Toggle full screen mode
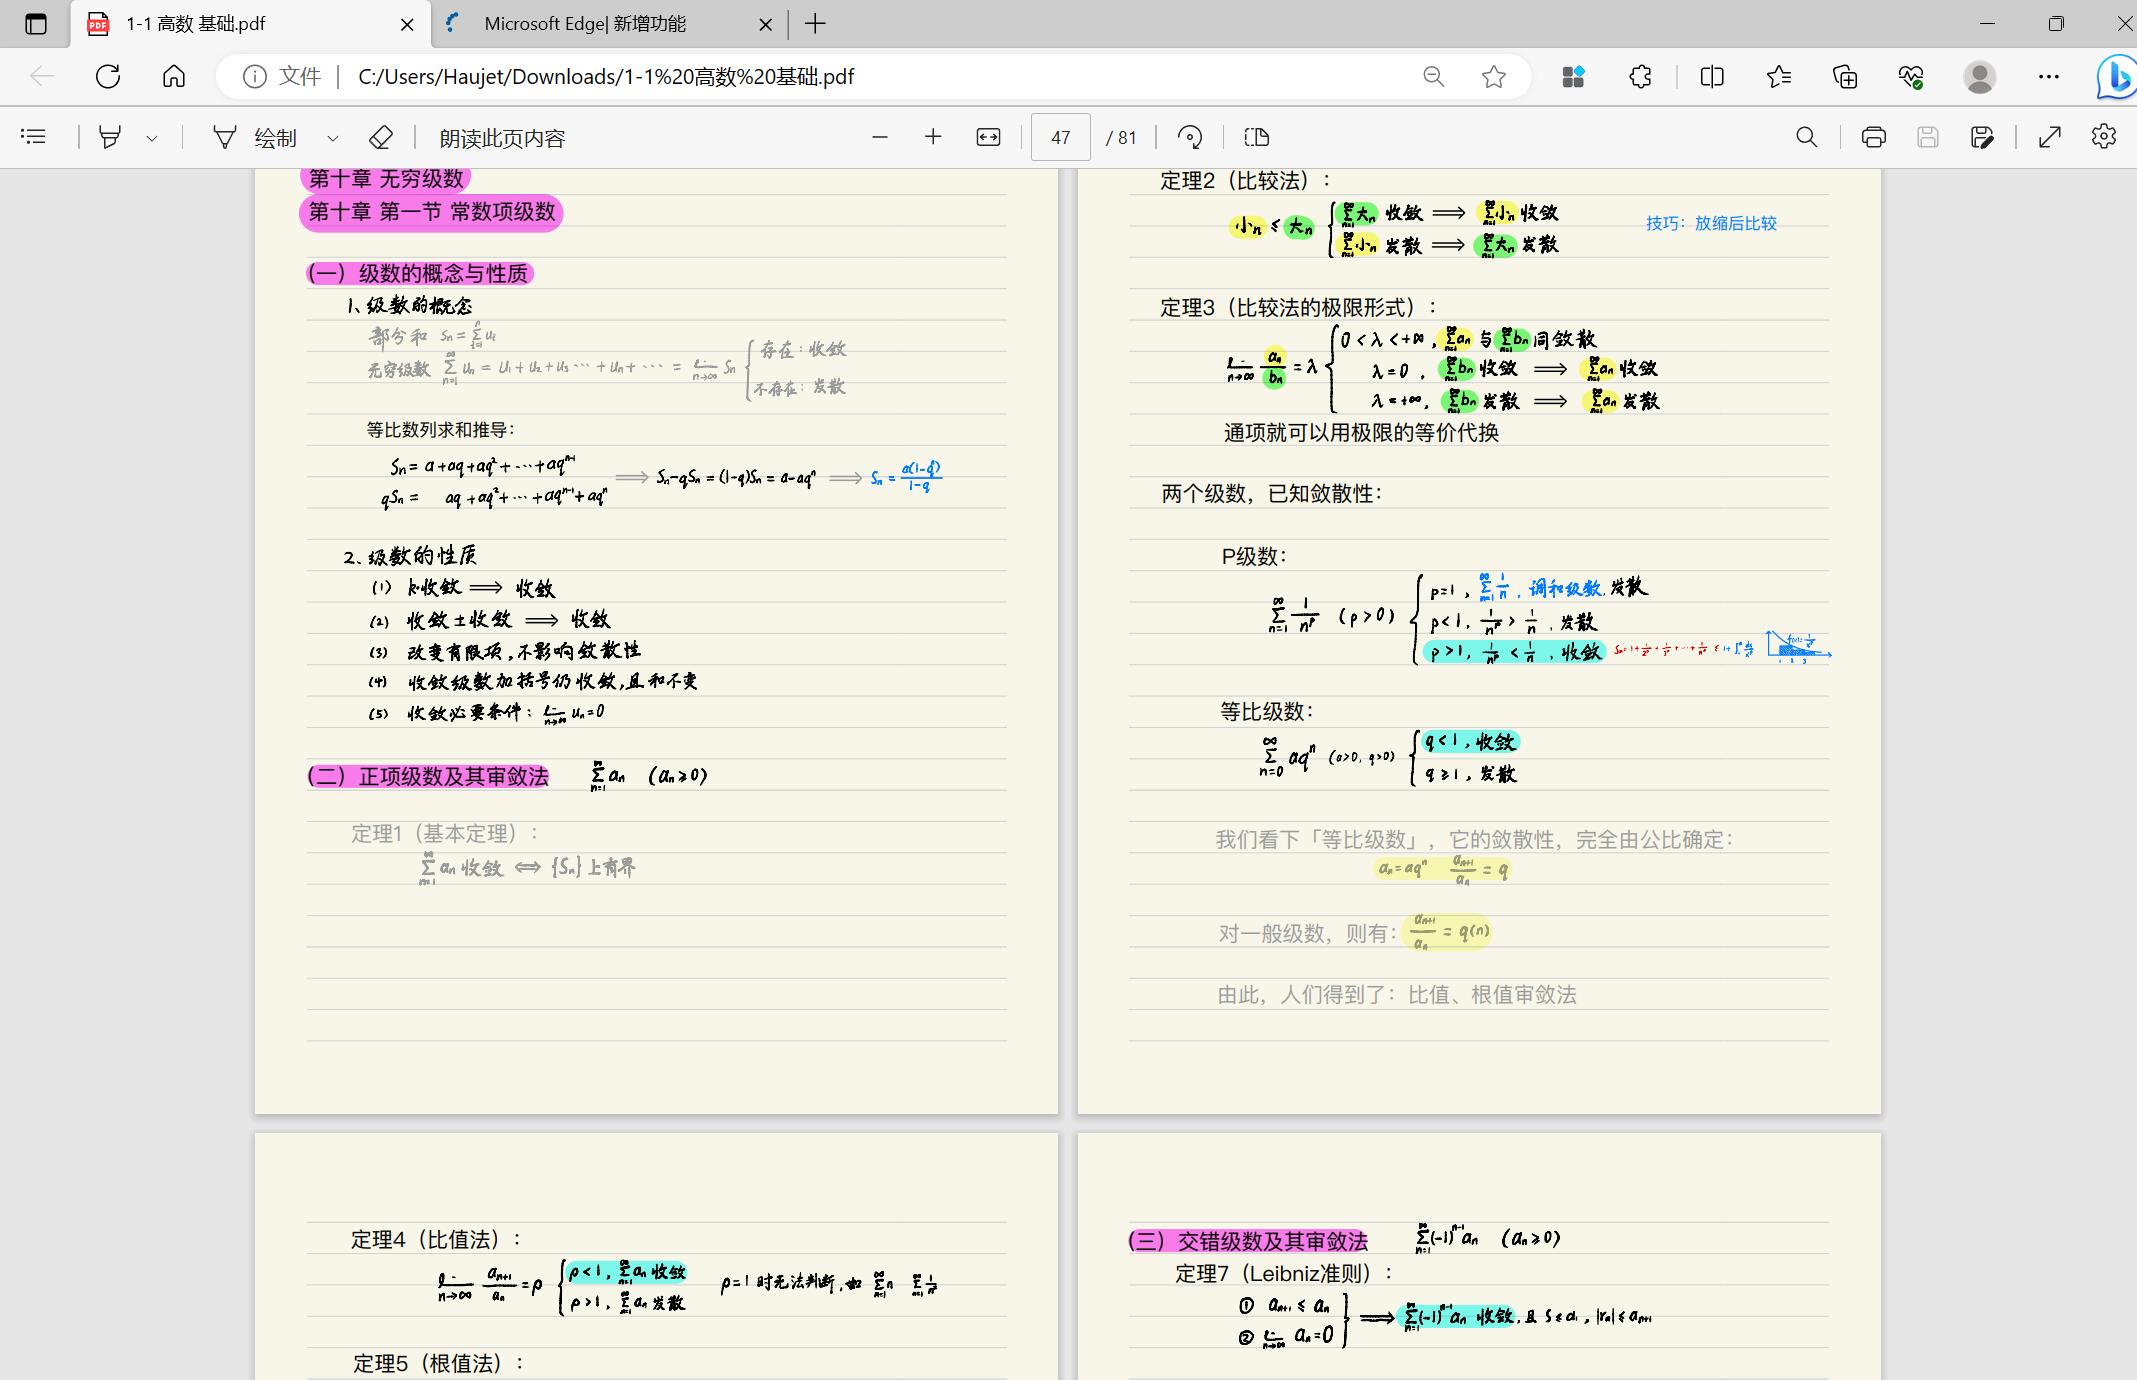This screenshot has width=2137, height=1380. coord(2050,137)
